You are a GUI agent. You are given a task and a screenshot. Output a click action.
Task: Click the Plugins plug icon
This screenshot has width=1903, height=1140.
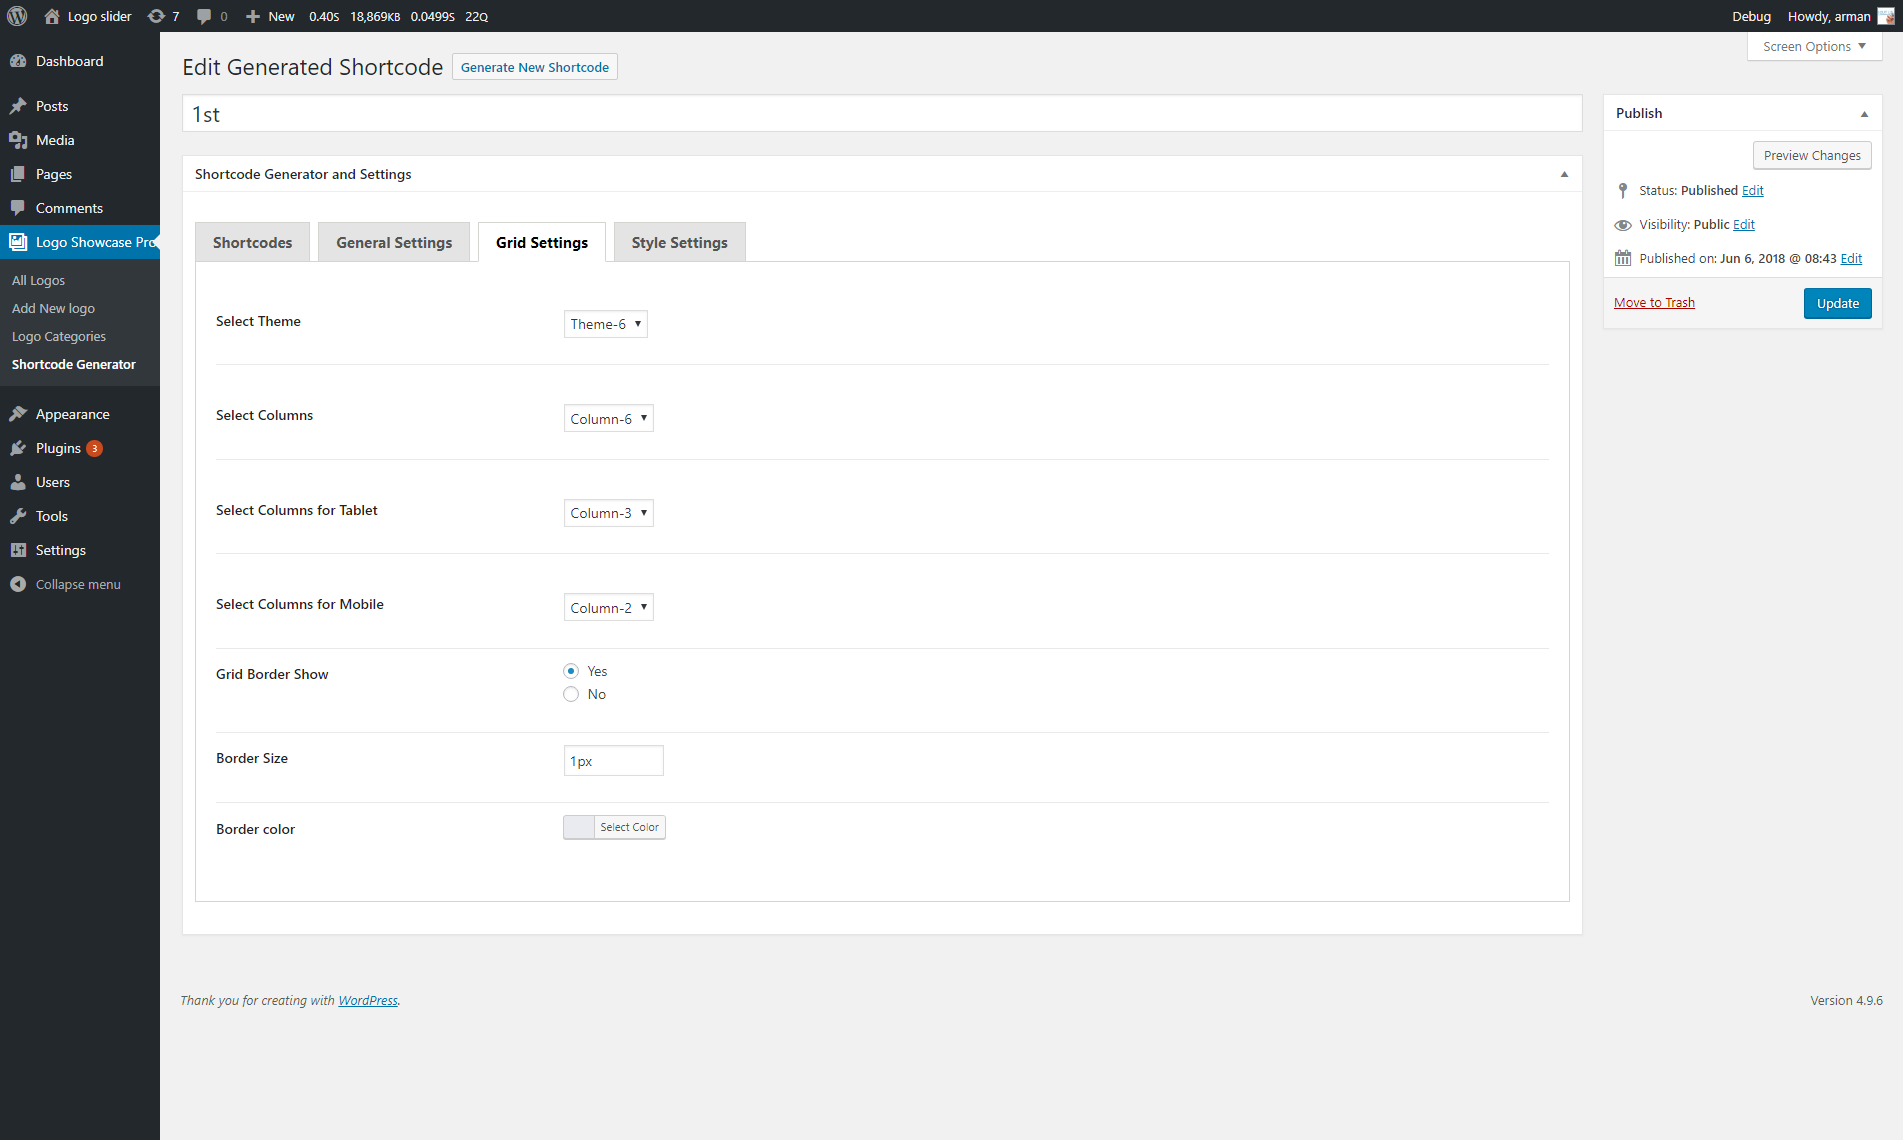[18, 448]
